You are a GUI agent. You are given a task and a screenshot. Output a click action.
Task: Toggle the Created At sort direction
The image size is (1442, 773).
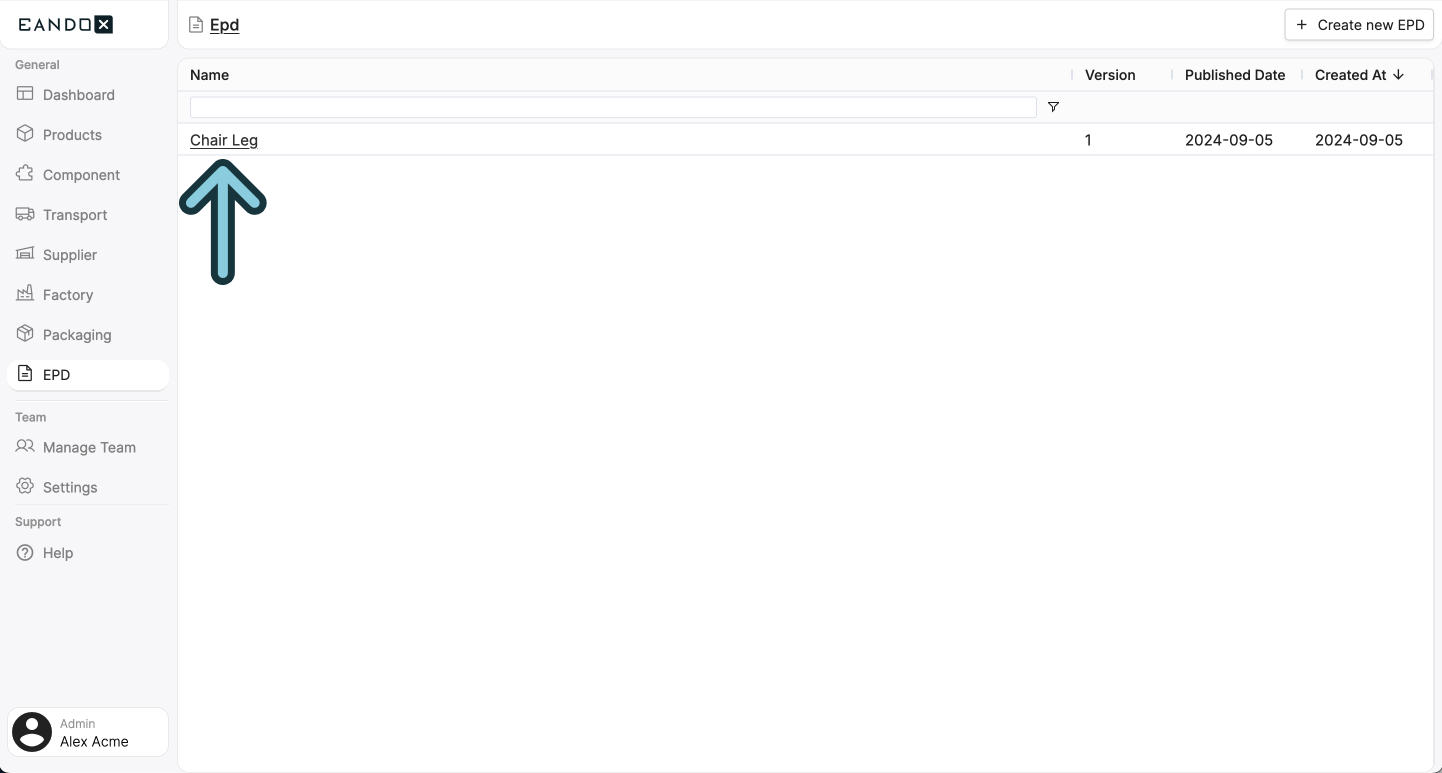click(x=1396, y=74)
